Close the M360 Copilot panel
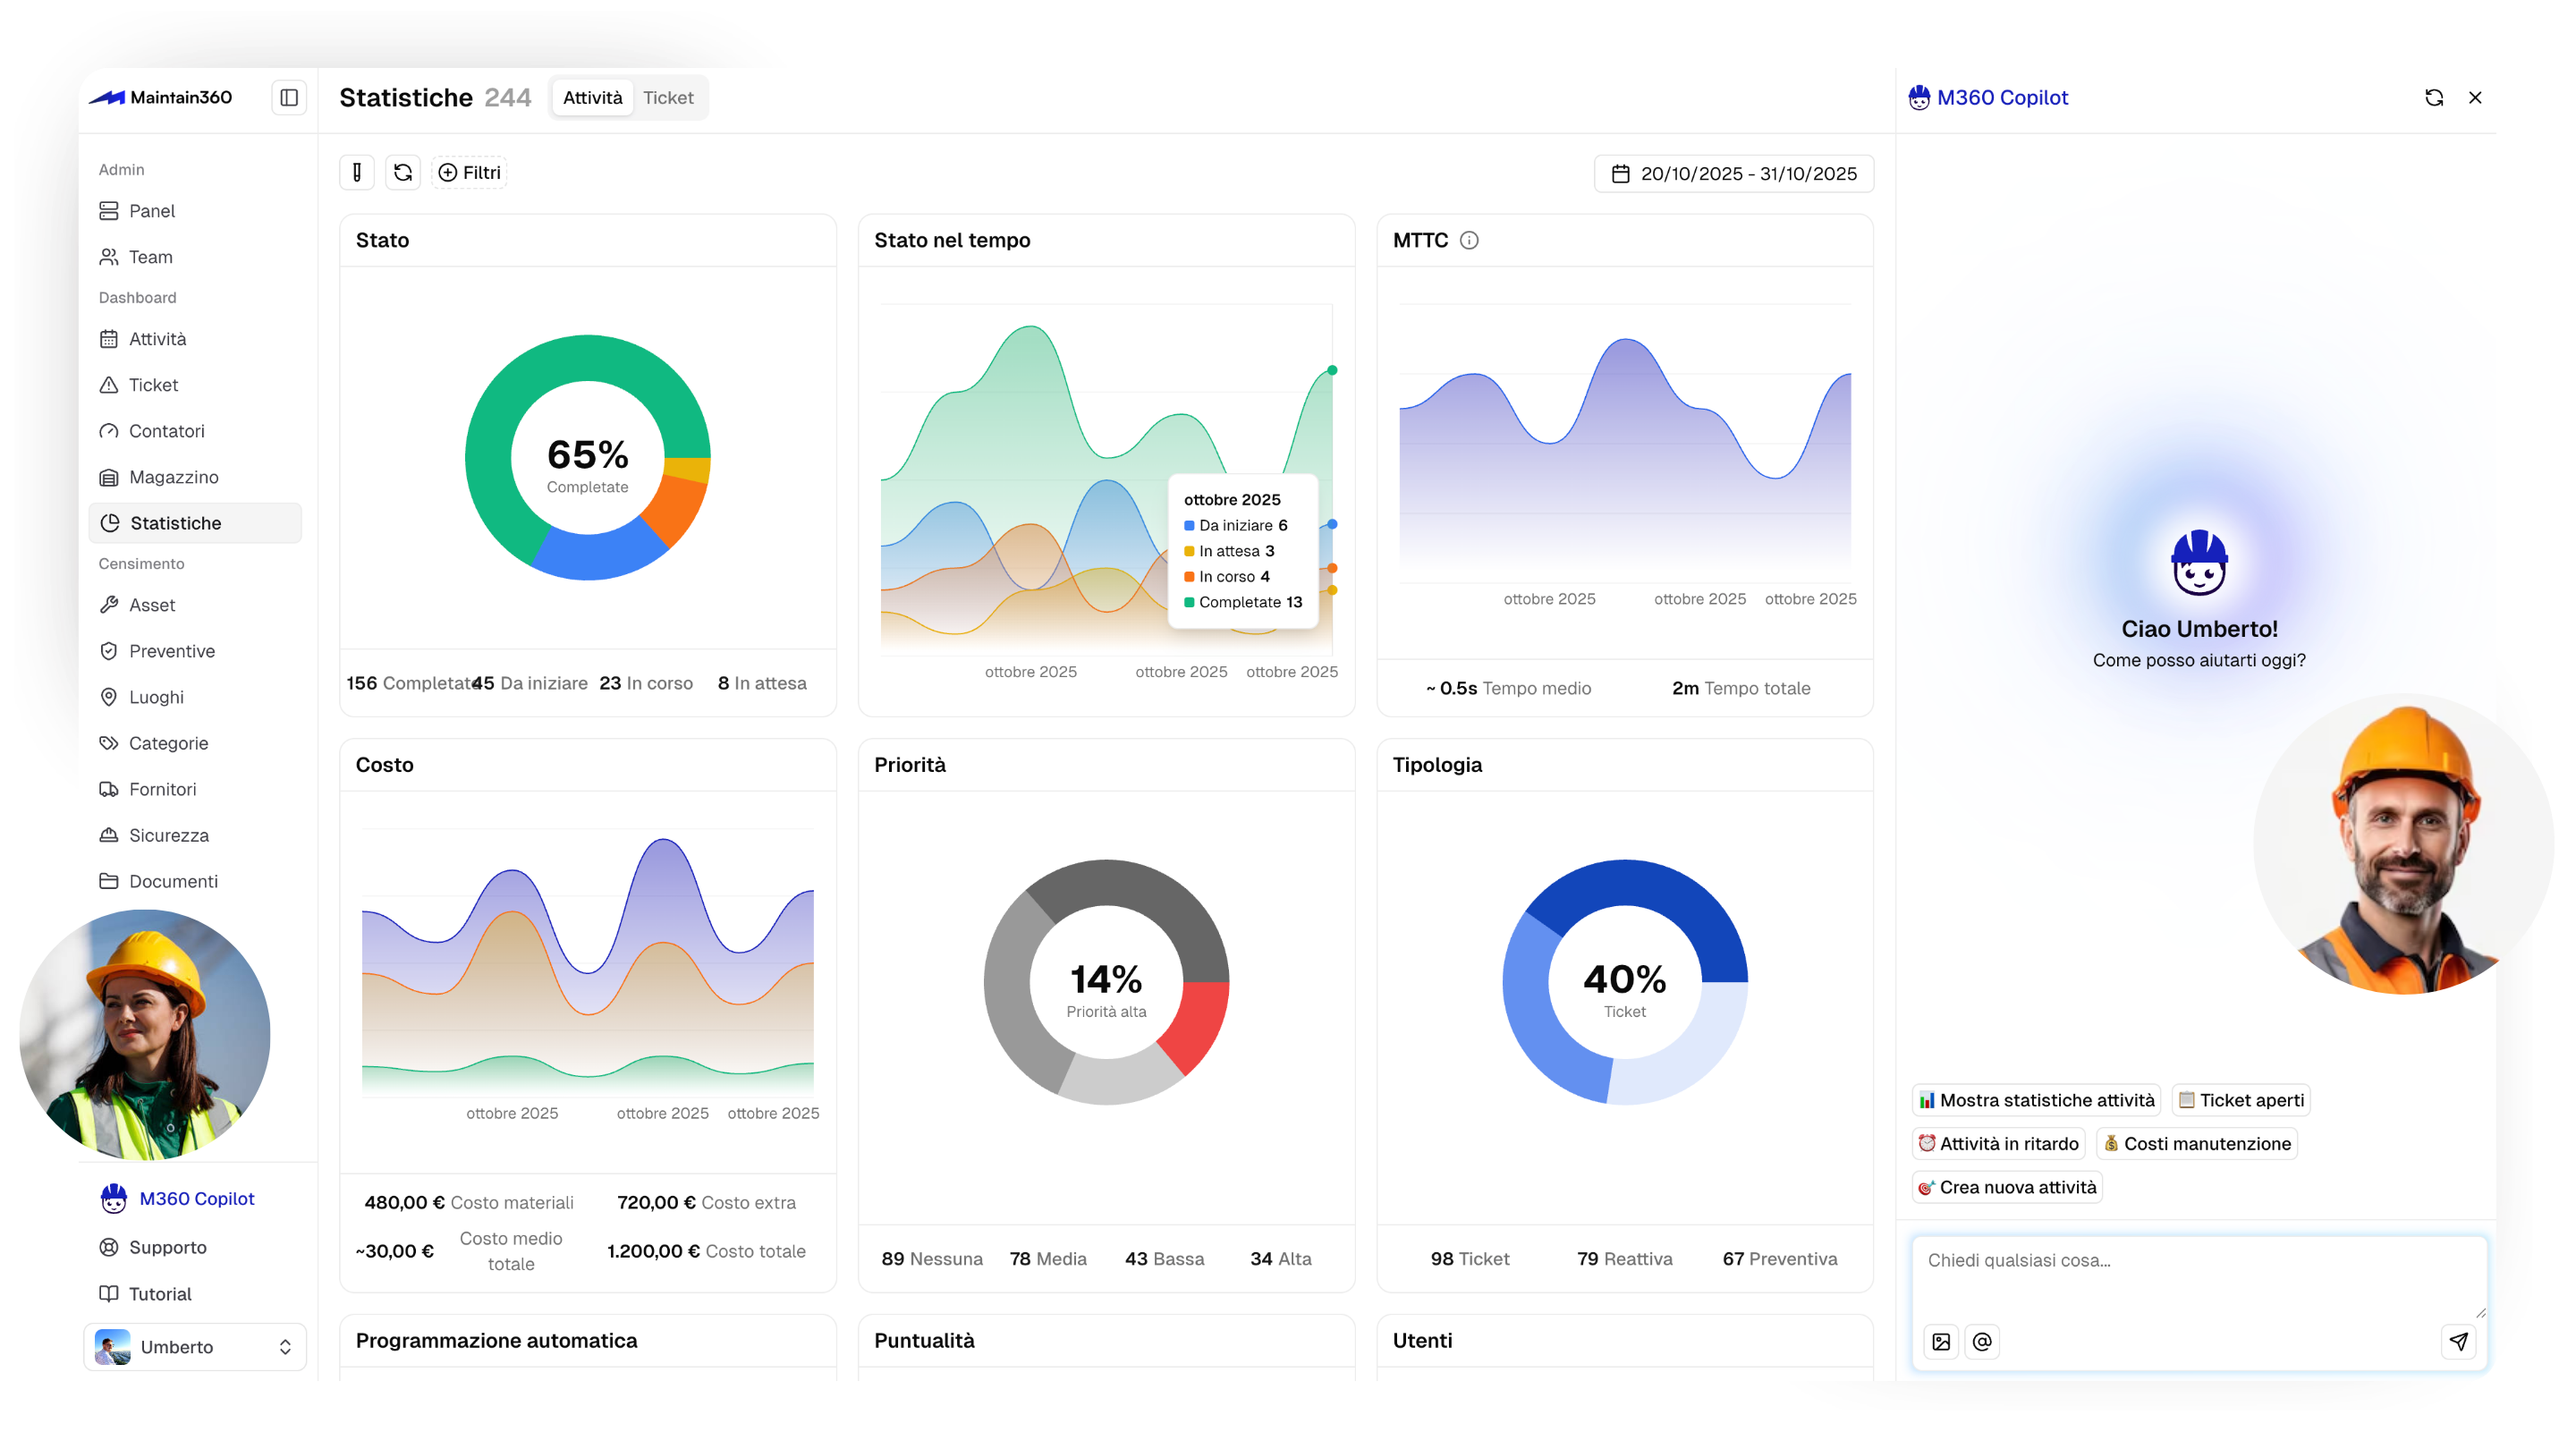 [2475, 97]
